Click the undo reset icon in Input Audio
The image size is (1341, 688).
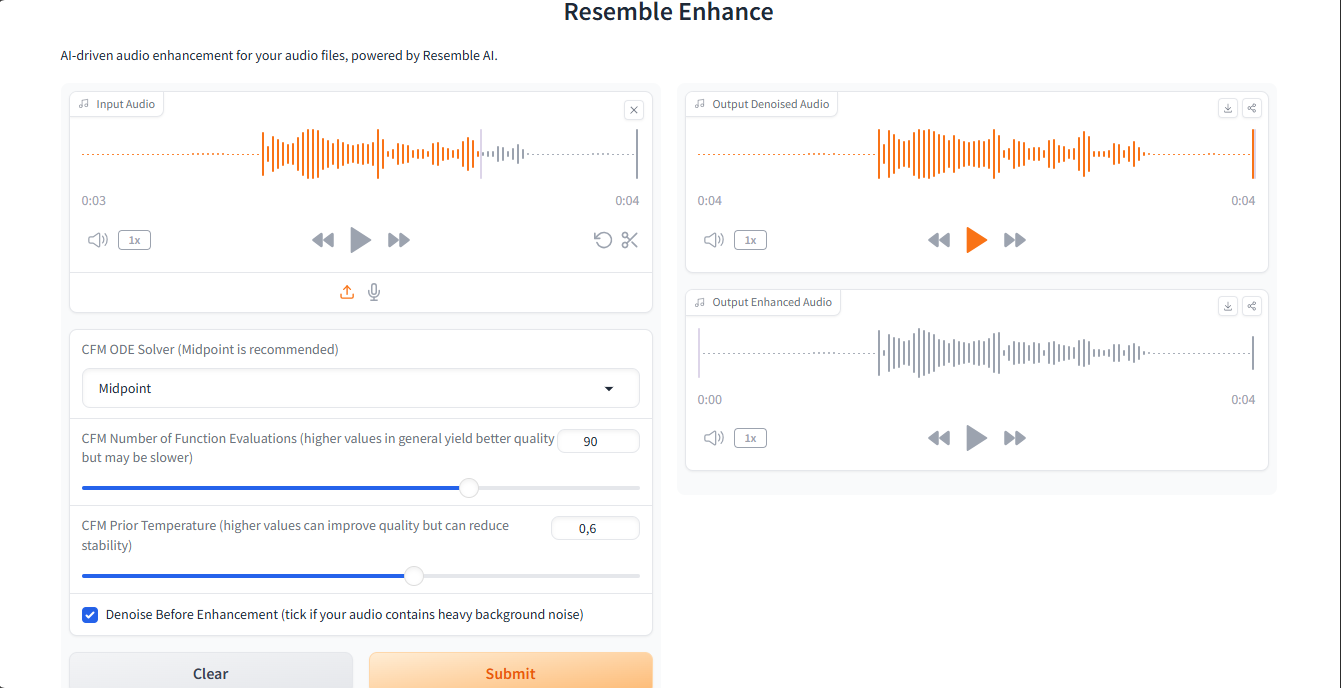coord(602,240)
